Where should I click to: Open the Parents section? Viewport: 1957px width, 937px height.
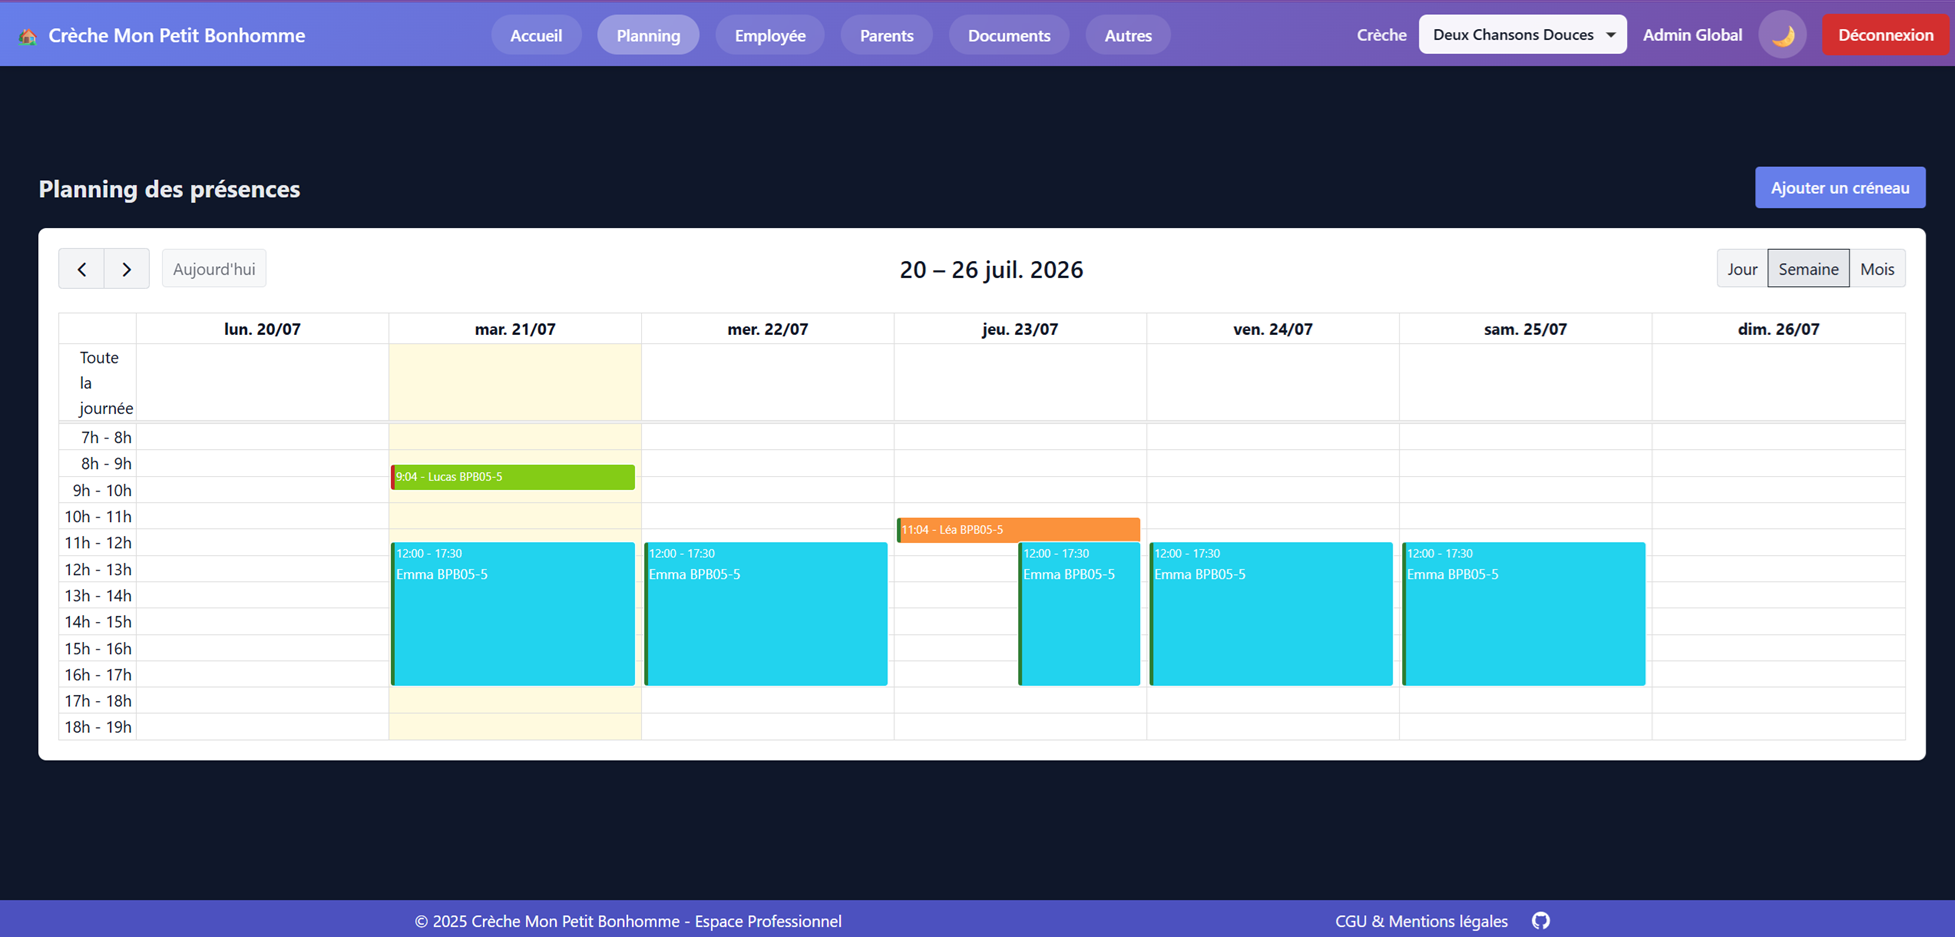pyautogui.click(x=887, y=35)
